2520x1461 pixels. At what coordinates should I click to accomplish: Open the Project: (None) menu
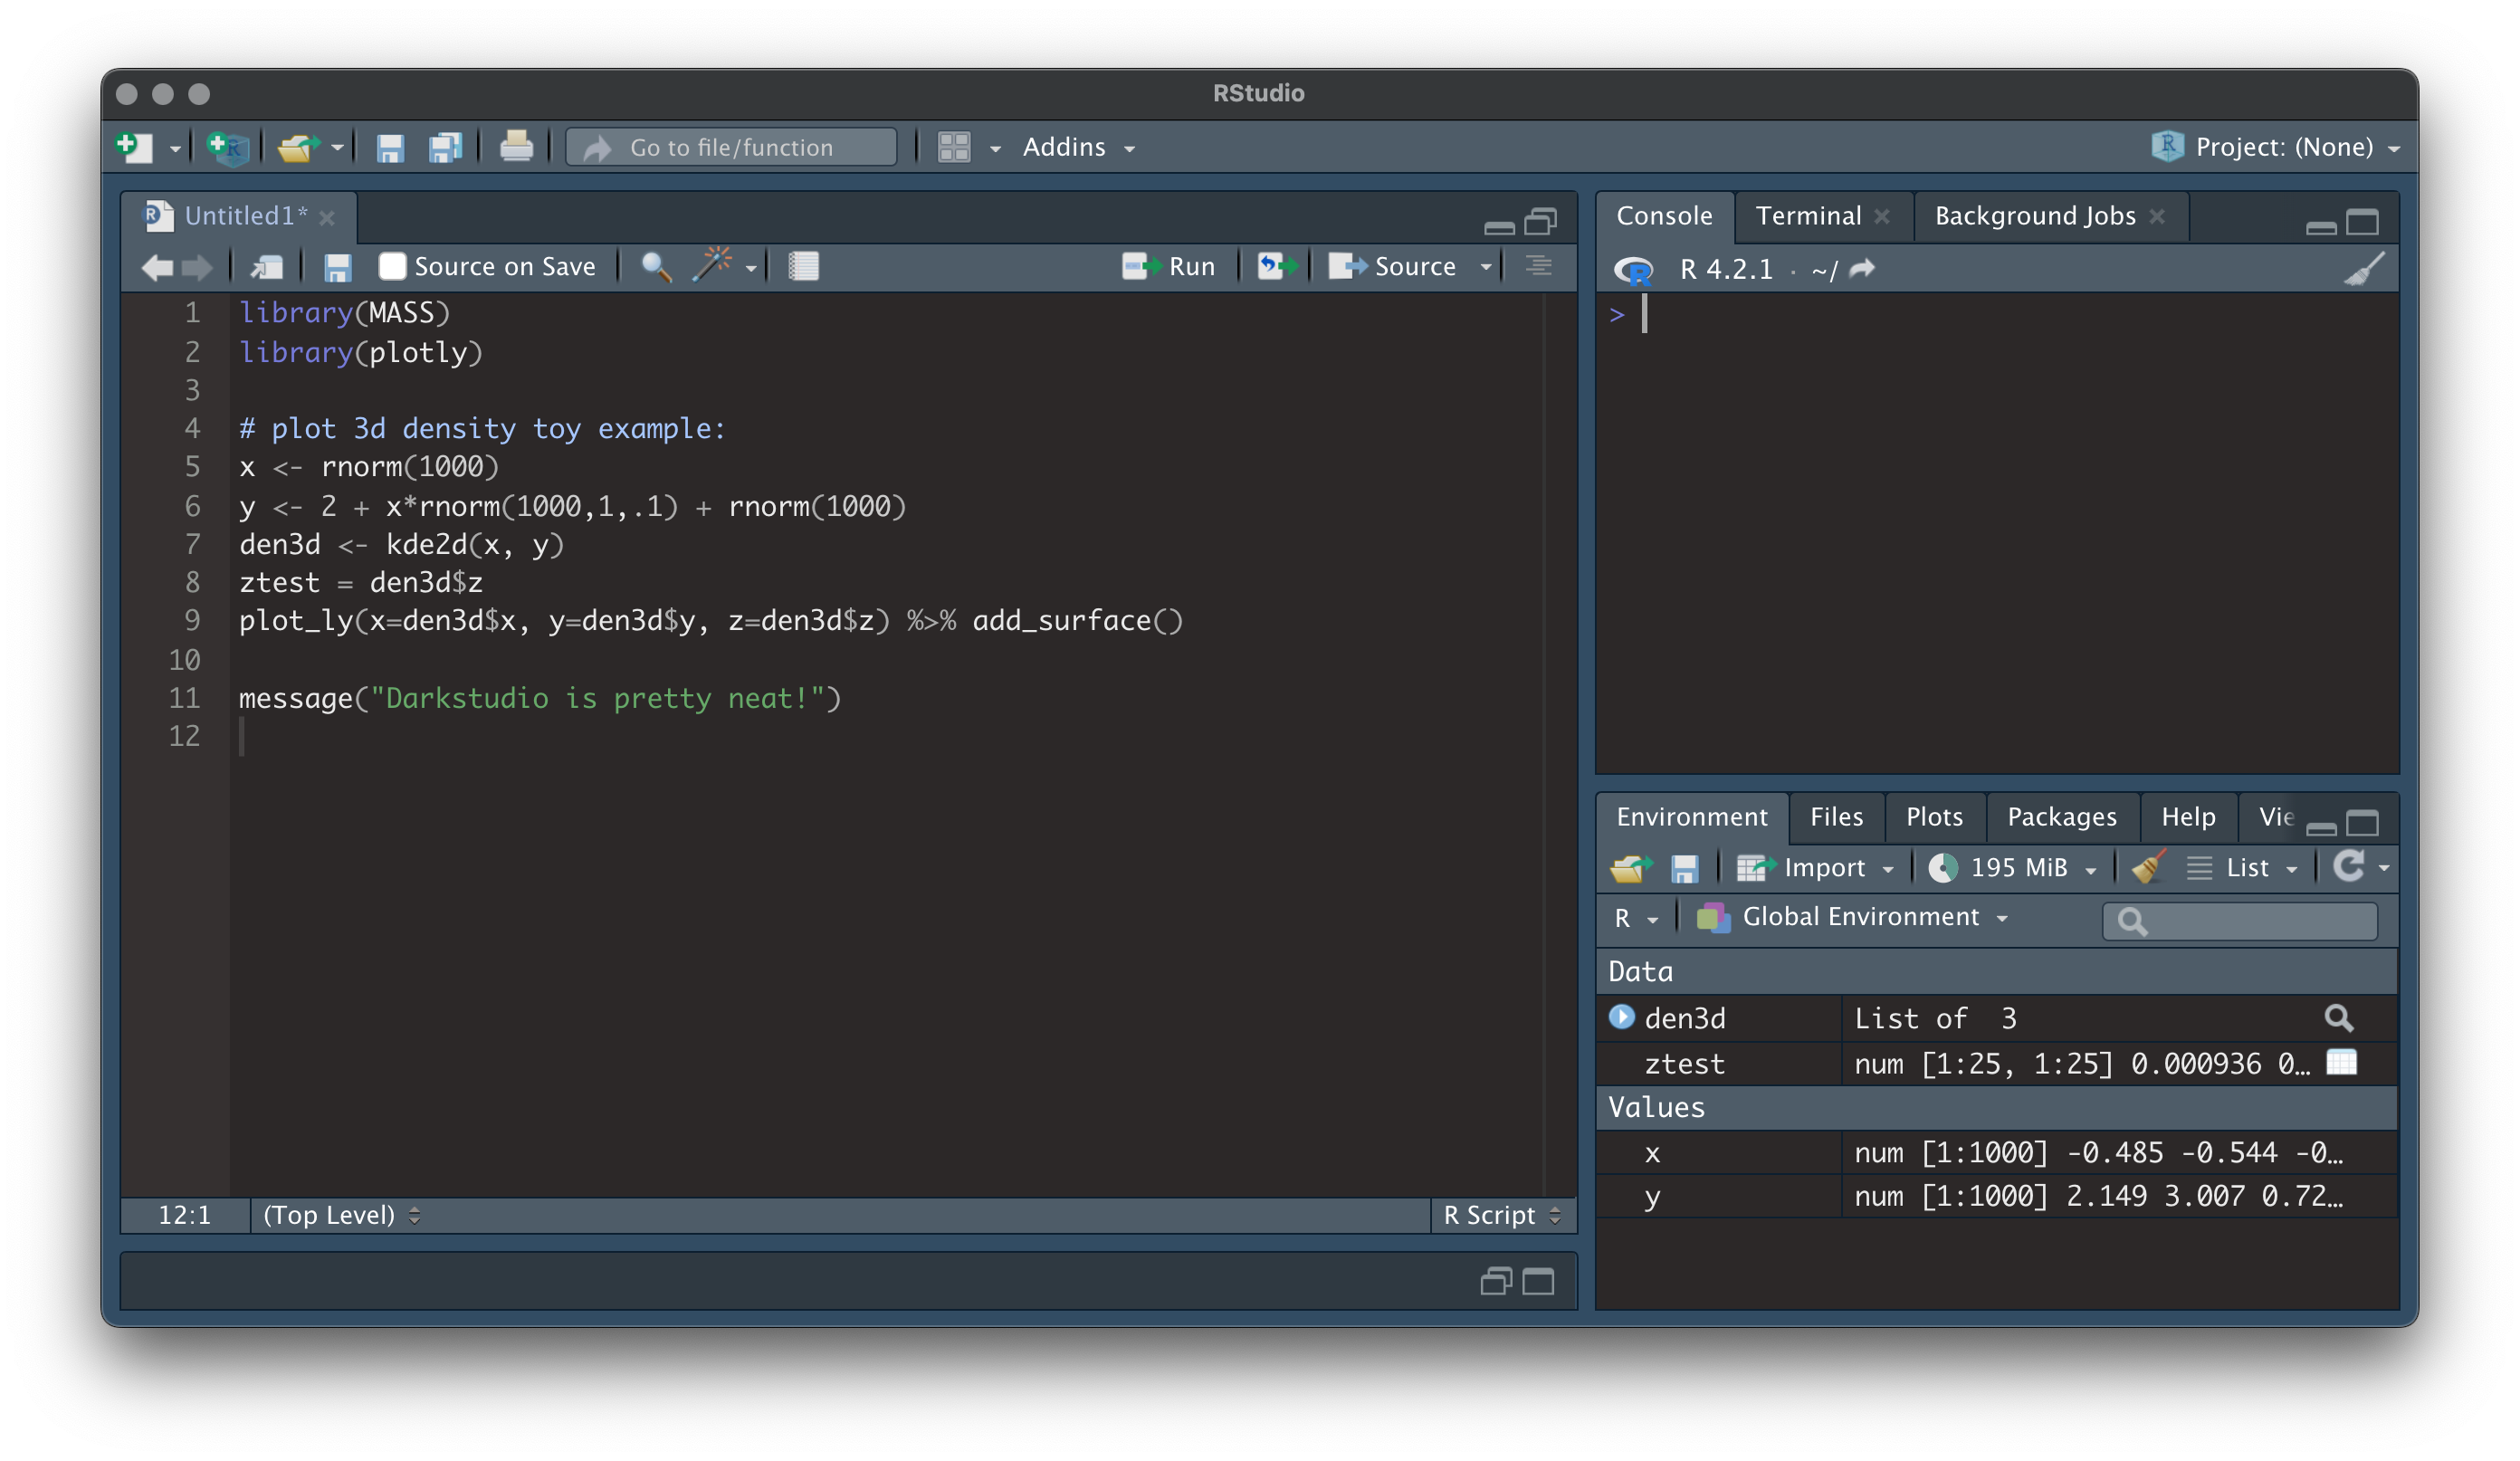[x=2275, y=147]
